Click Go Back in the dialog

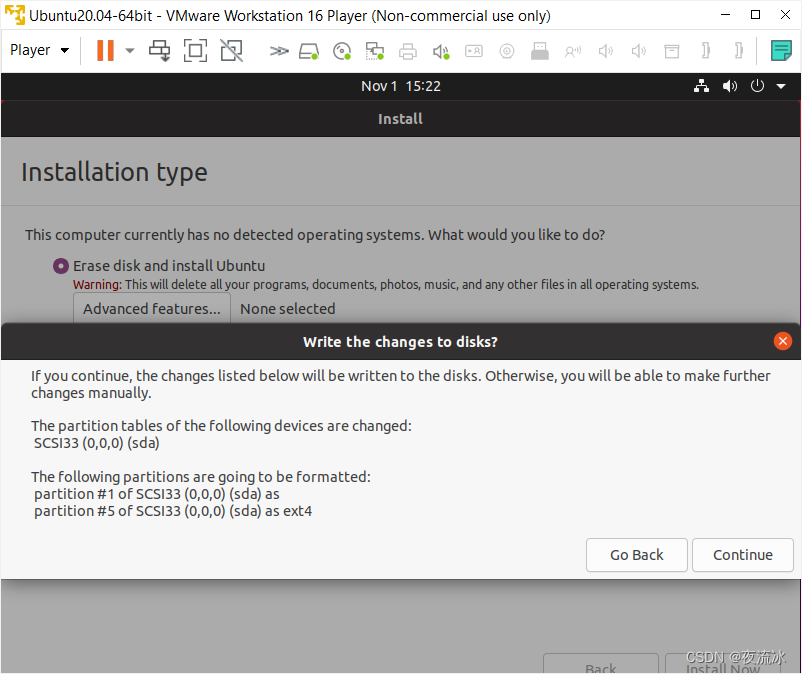pyautogui.click(x=636, y=555)
